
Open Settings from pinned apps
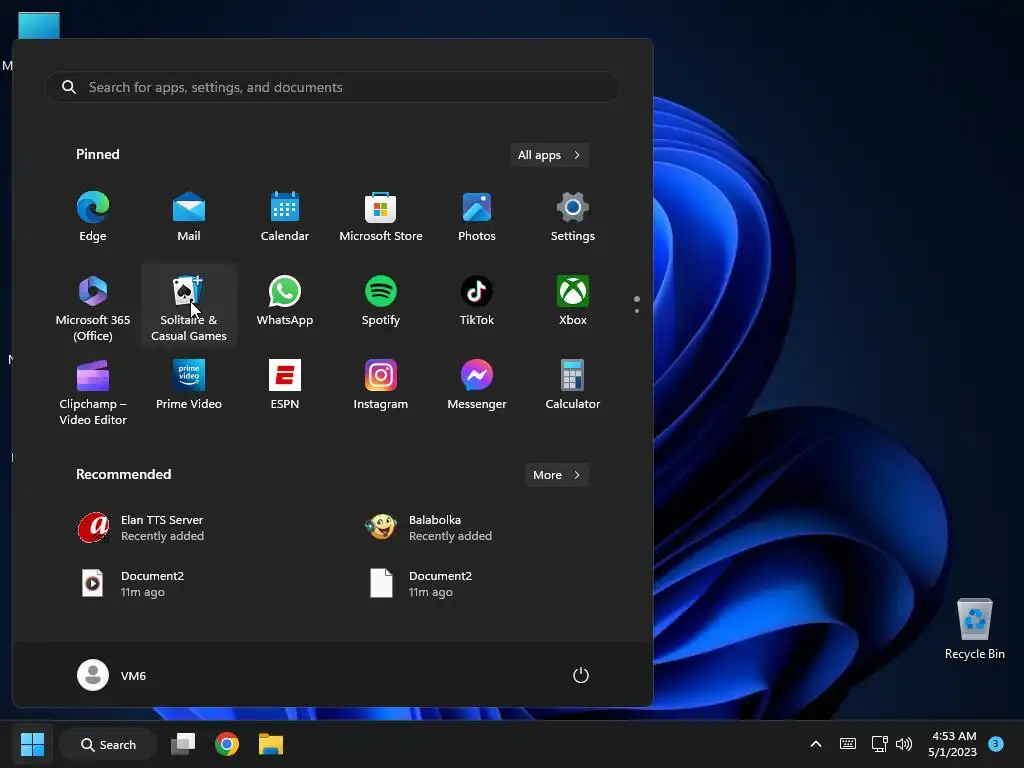tap(573, 217)
